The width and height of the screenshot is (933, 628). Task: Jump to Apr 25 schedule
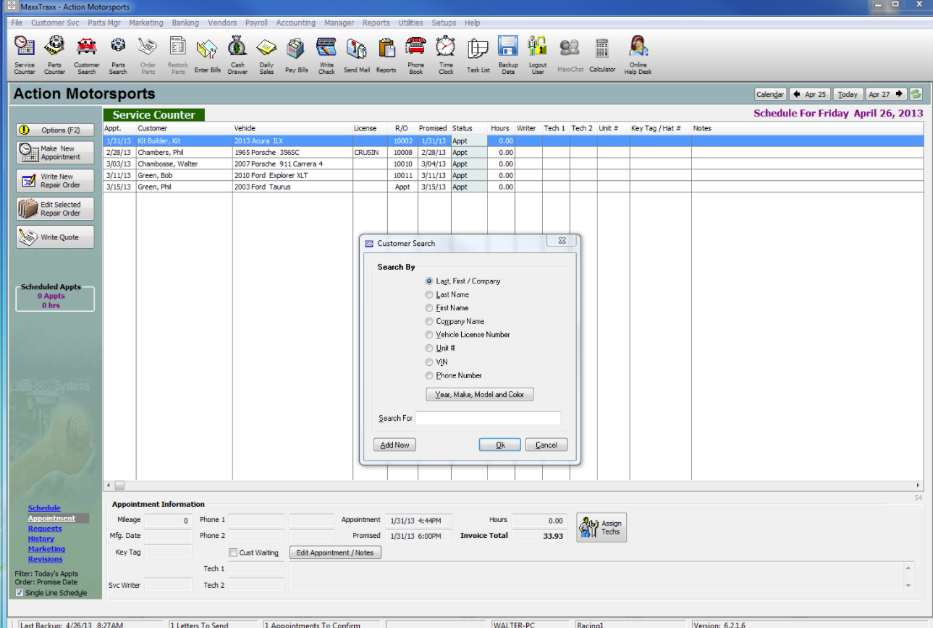click(810, 93)
